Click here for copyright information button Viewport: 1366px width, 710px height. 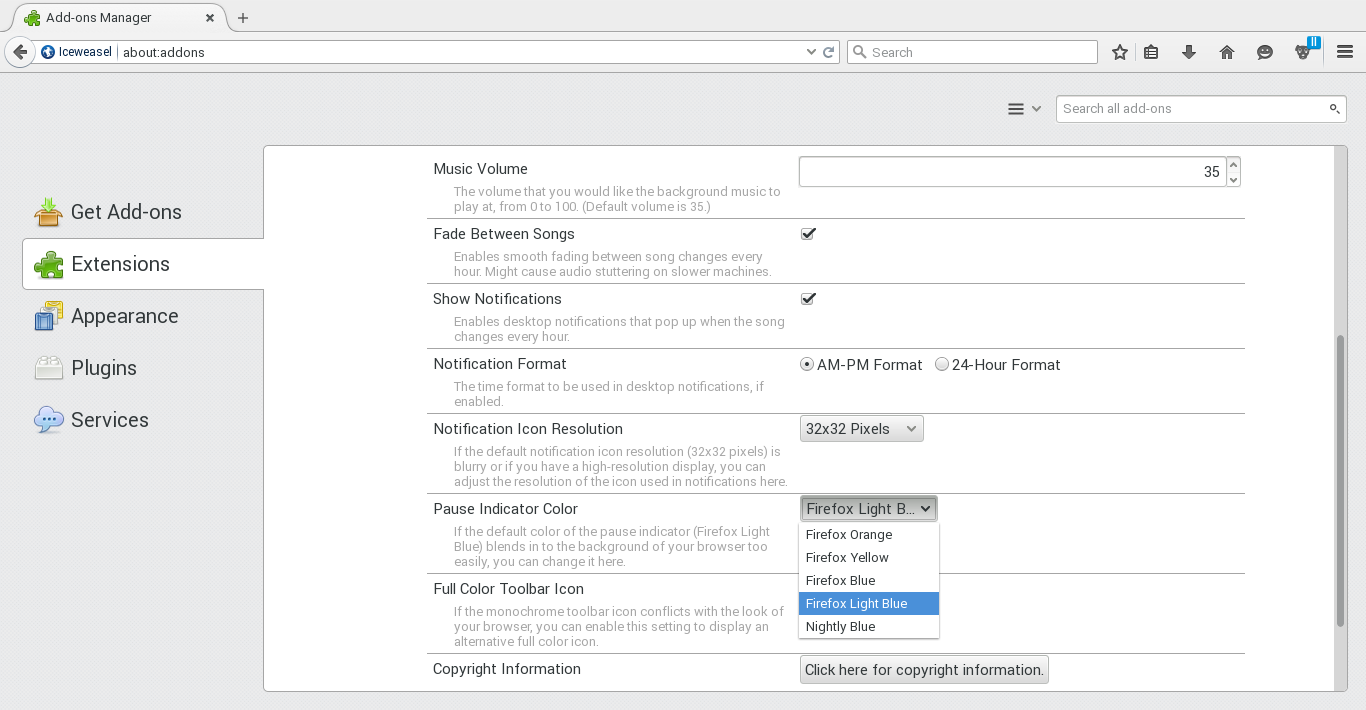tap(924, 670)
